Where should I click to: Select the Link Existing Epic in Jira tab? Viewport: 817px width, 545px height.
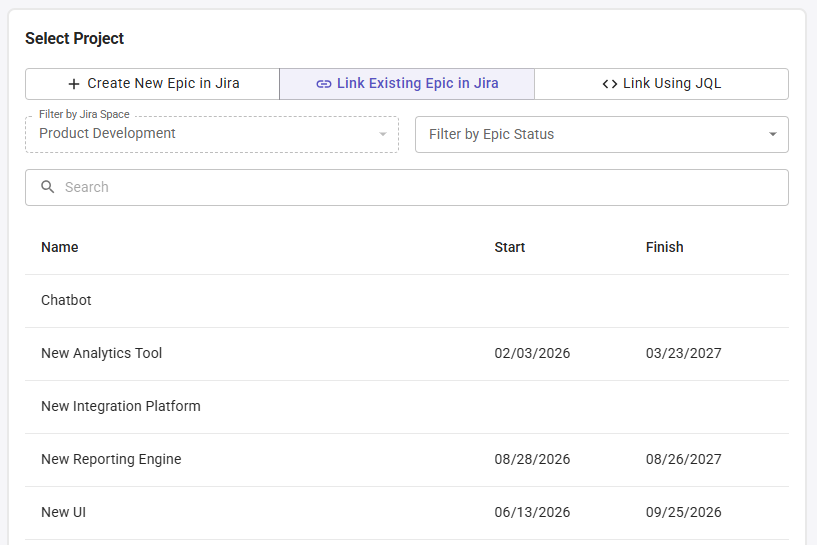407,84
